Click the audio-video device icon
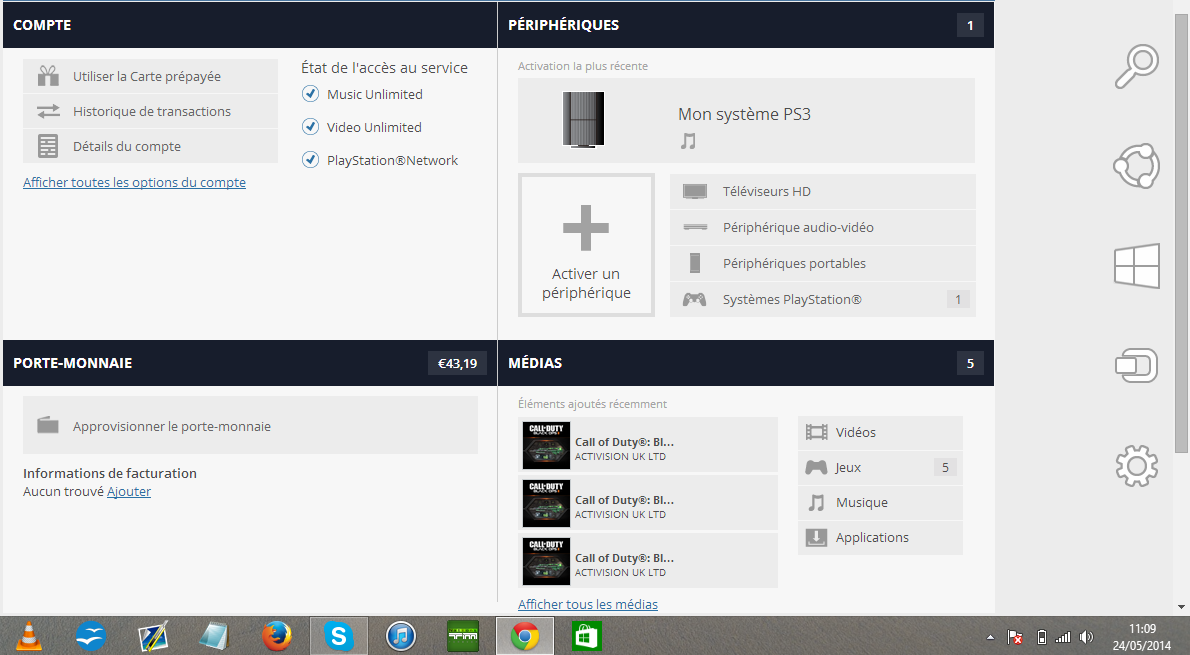 point(694,227)
